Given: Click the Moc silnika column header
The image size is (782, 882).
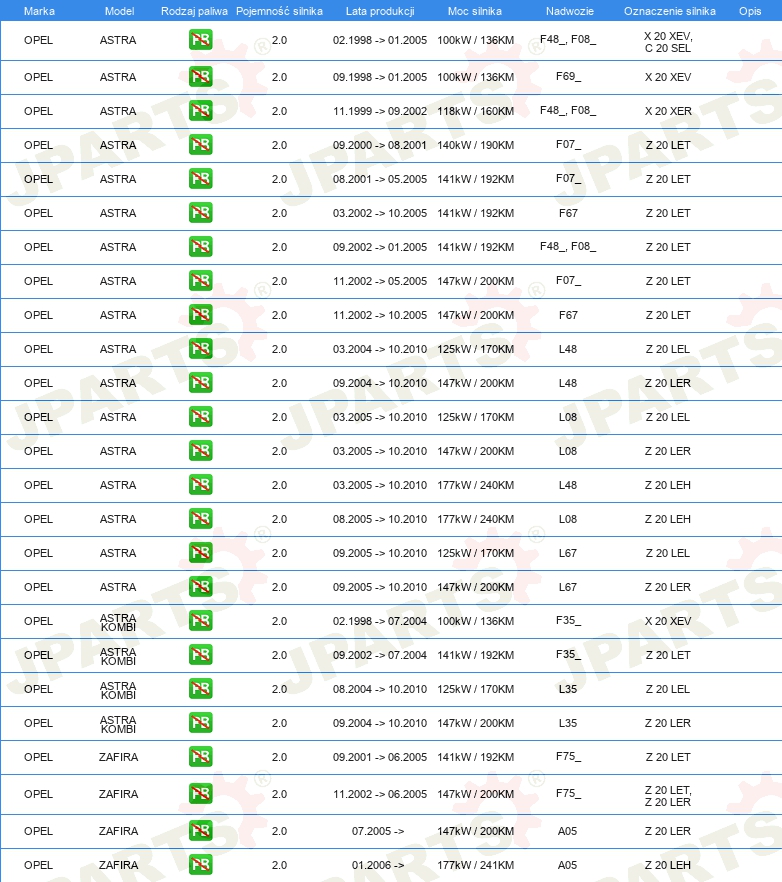Looking at the screenshot, I should [x=475, y=11].
